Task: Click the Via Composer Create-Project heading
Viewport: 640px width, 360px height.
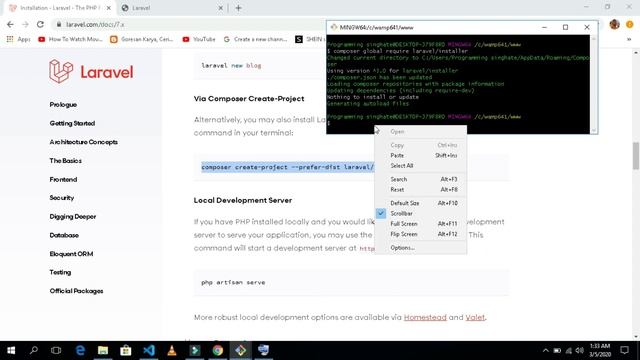Action: [x=249, y=99]
